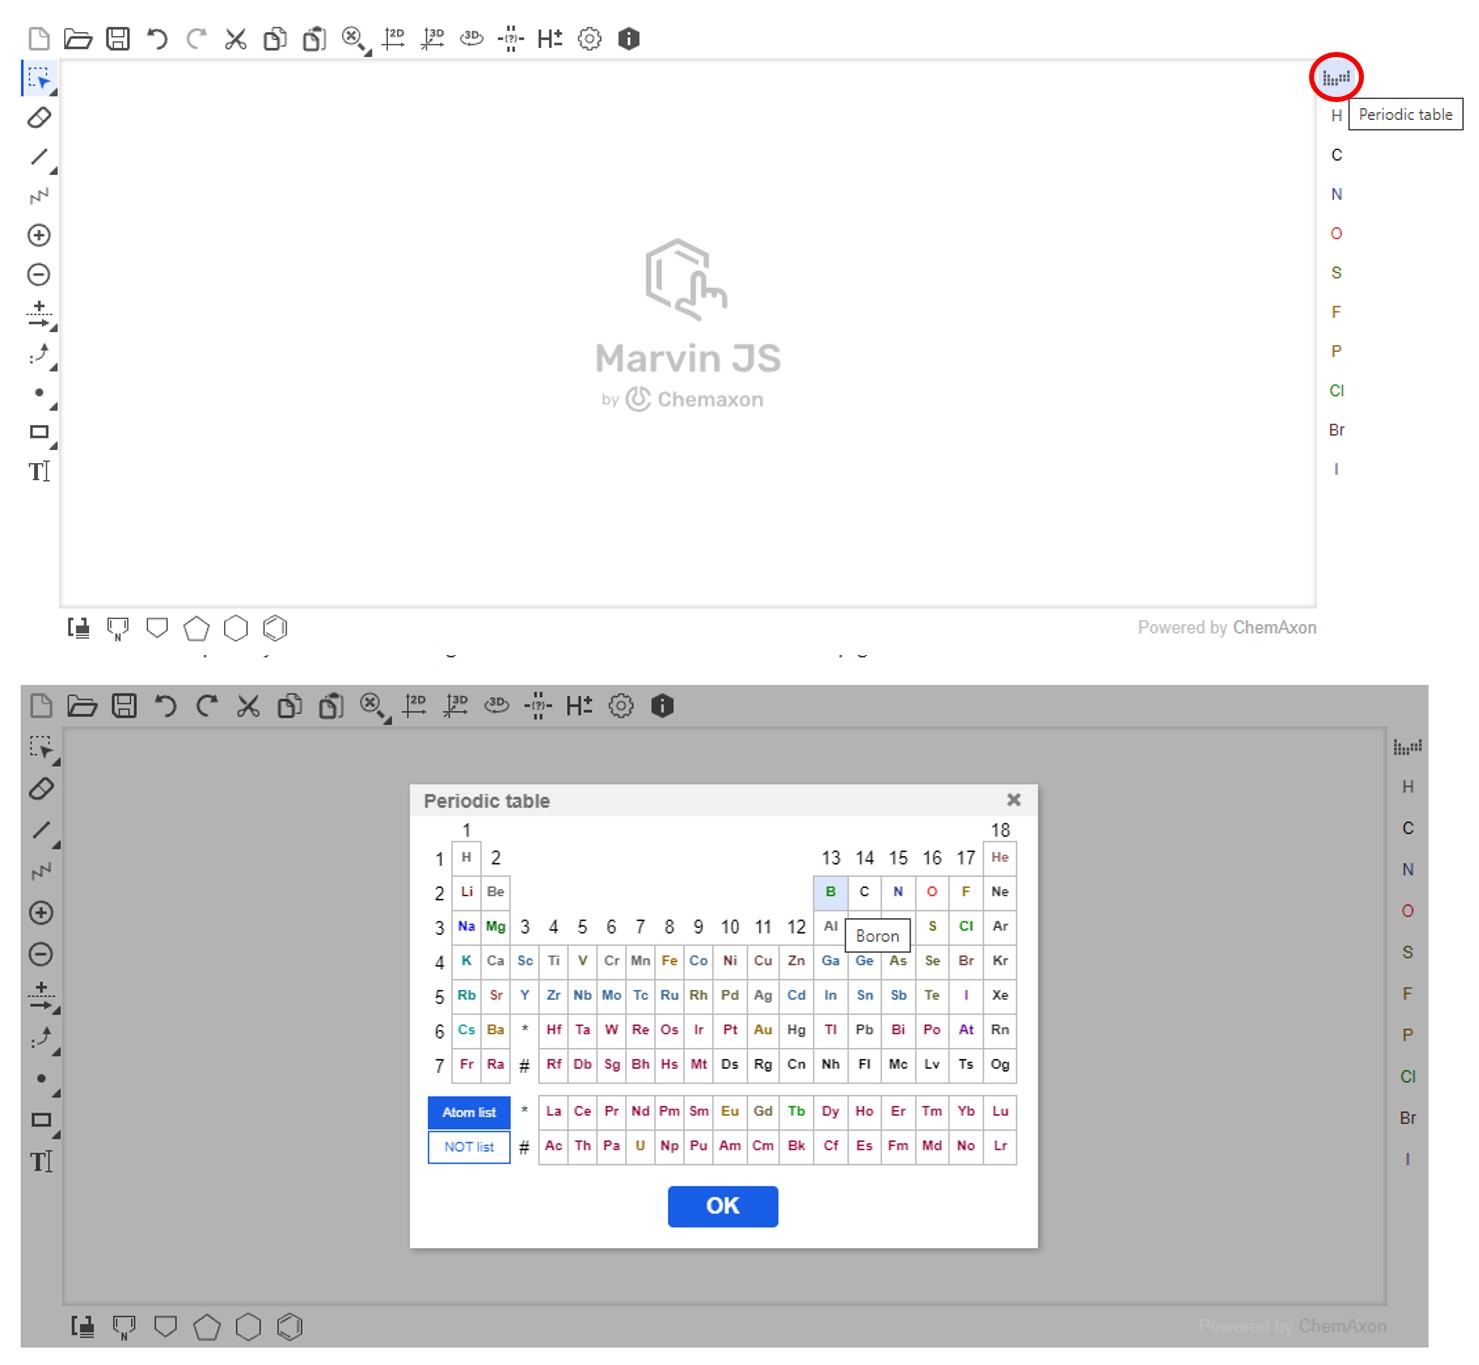Select Atom list button
Screen dimensions: 1479x1365
point(469,1112)
